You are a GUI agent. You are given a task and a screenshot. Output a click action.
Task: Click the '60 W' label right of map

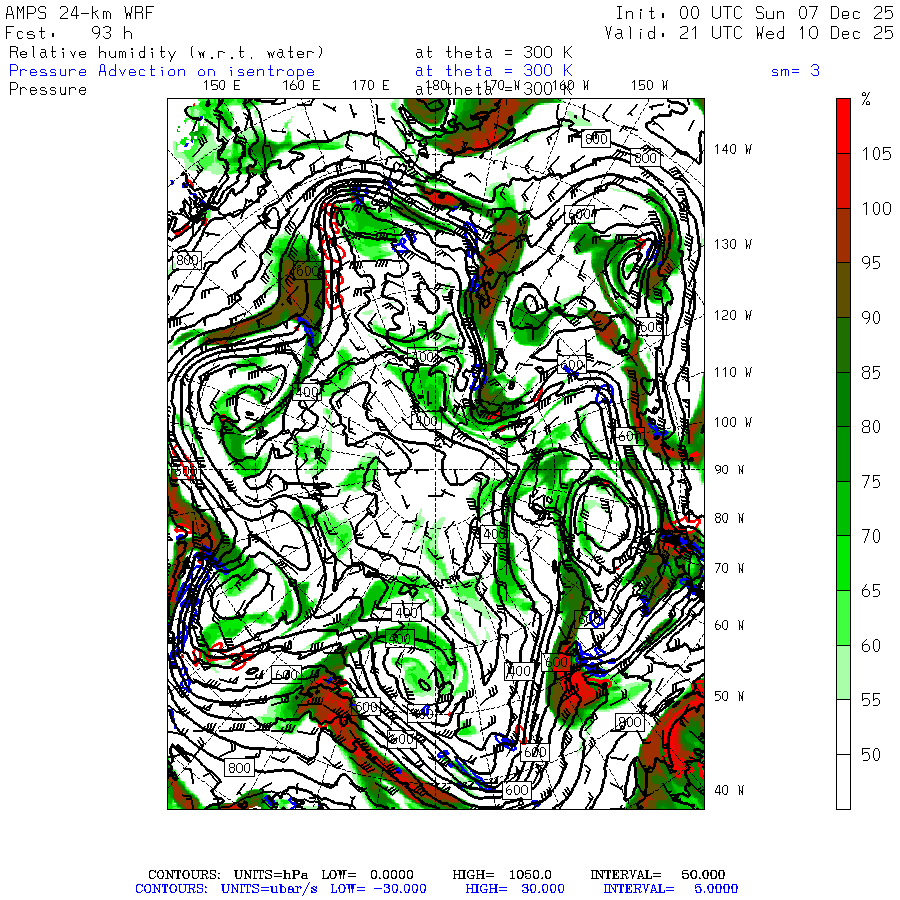click(729, 625)
